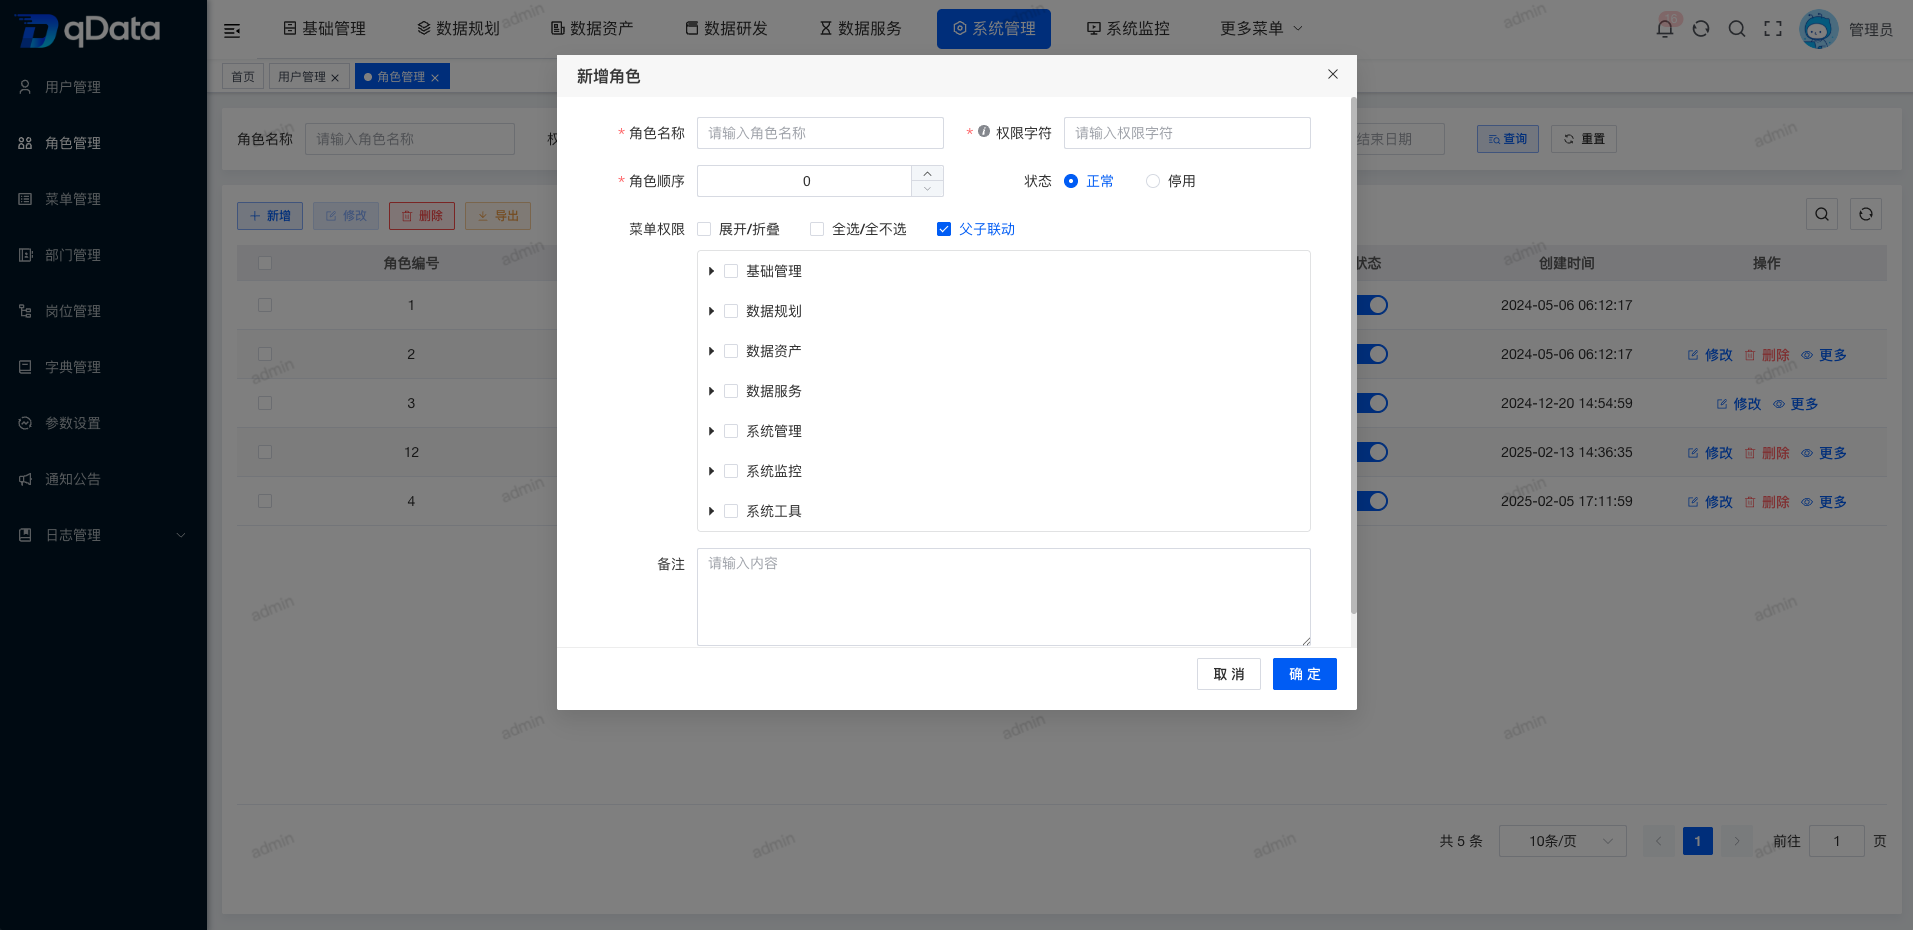Viewport: 1913px width, 930px height.
Task: Select the 停用 status radio button
Action: click(x=1153, y=181)
